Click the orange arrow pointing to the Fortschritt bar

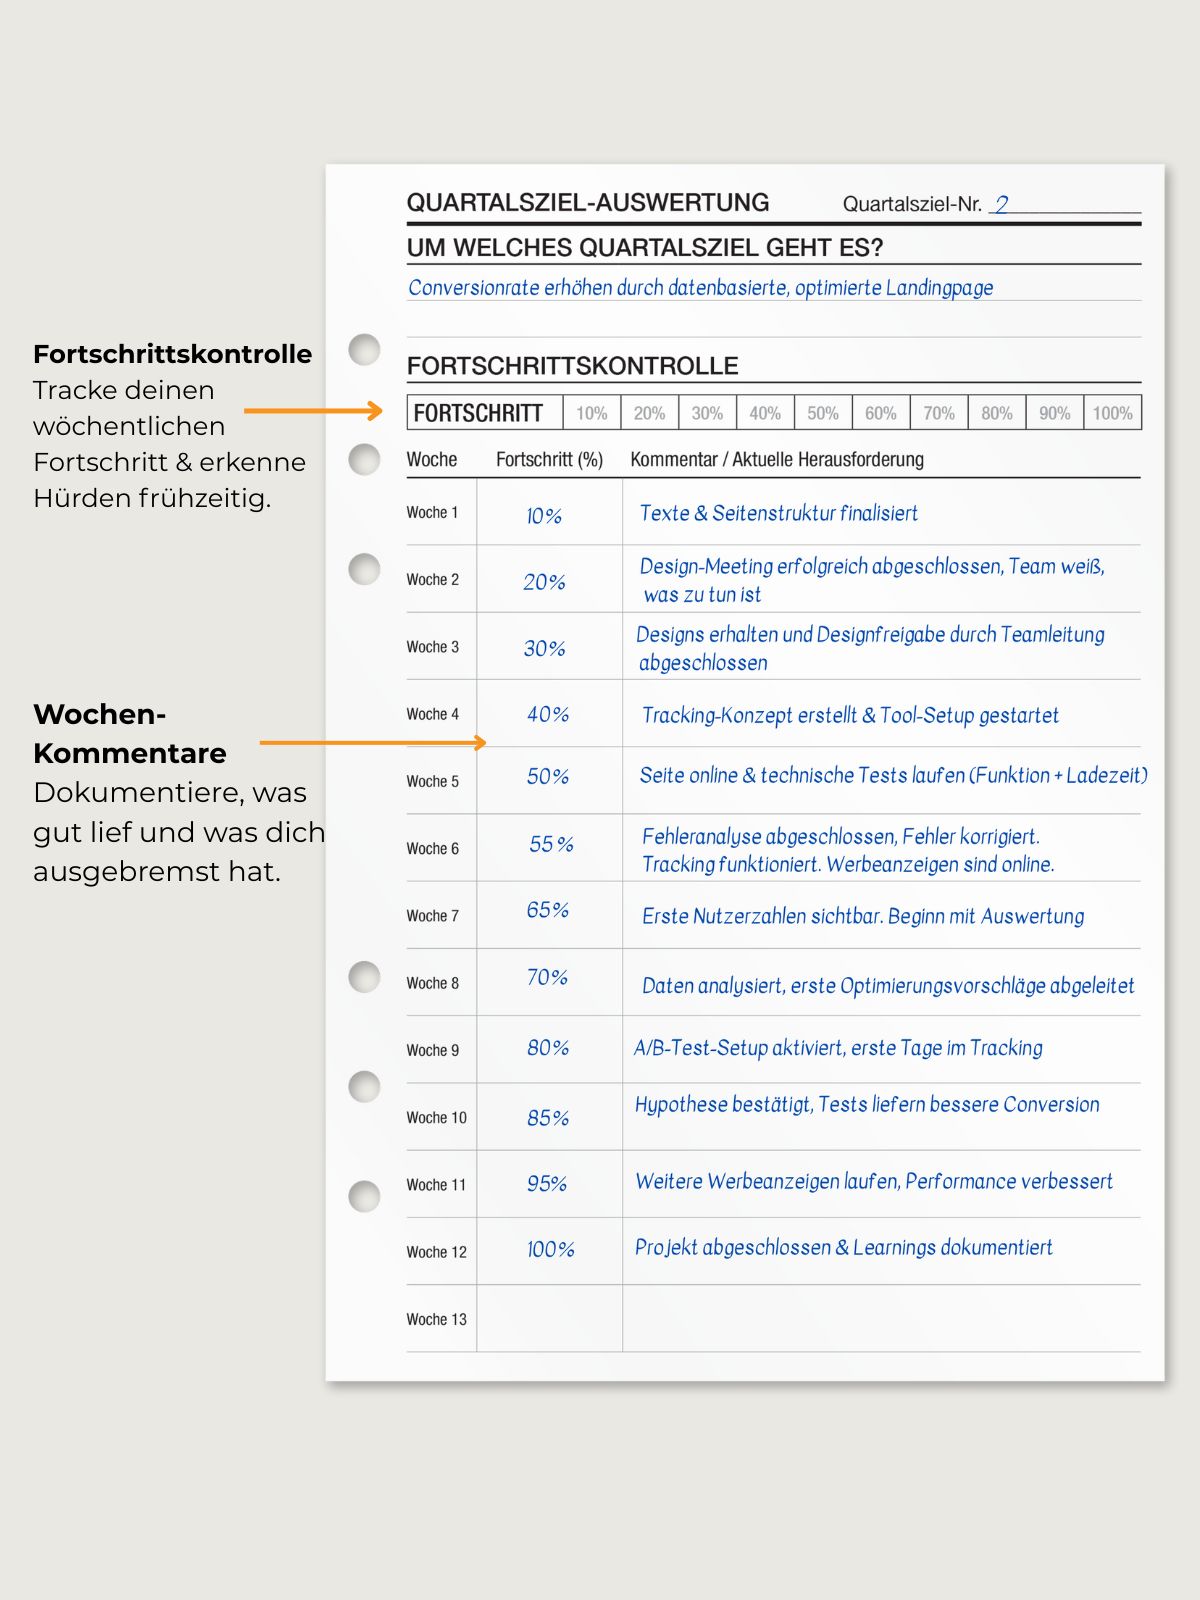(313, 411)
